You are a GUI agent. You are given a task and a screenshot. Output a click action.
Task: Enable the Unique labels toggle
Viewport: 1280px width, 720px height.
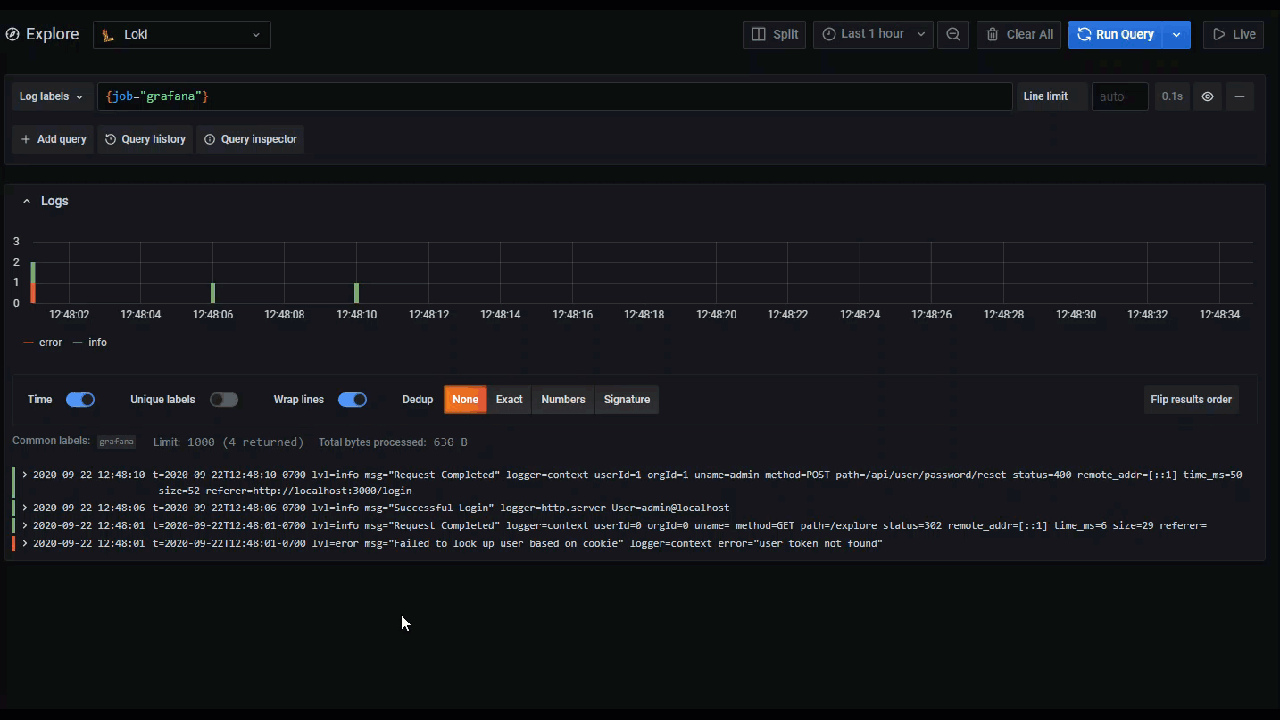(x=223, y=399)
